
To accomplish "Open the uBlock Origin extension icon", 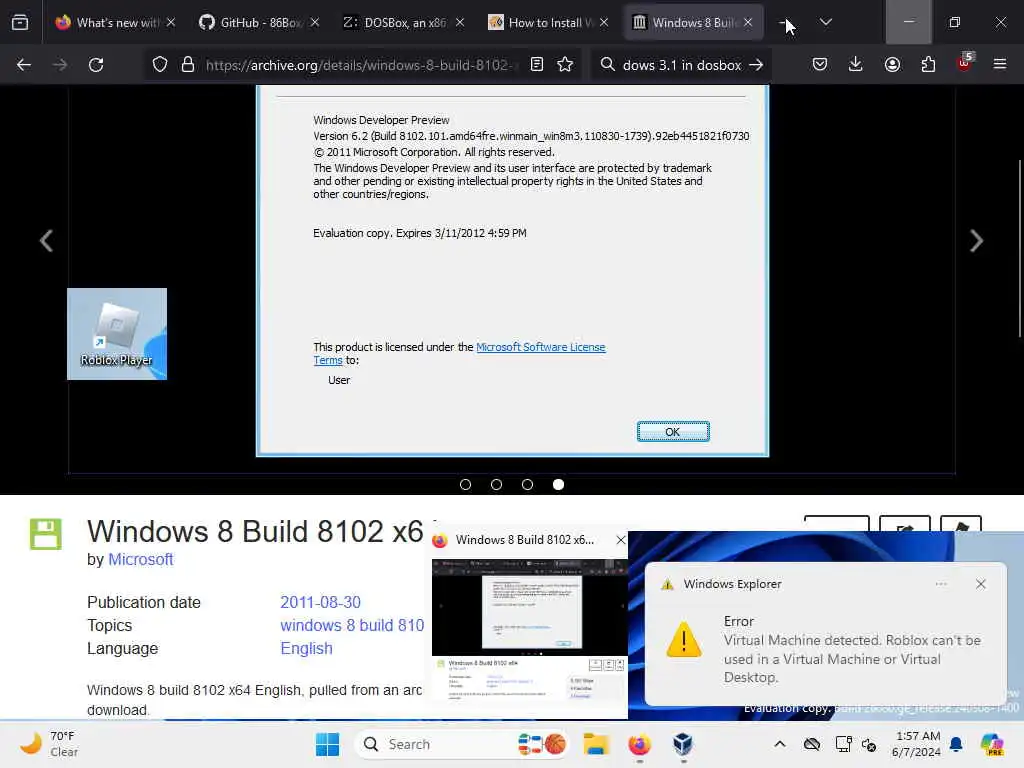I will [965, 63].
